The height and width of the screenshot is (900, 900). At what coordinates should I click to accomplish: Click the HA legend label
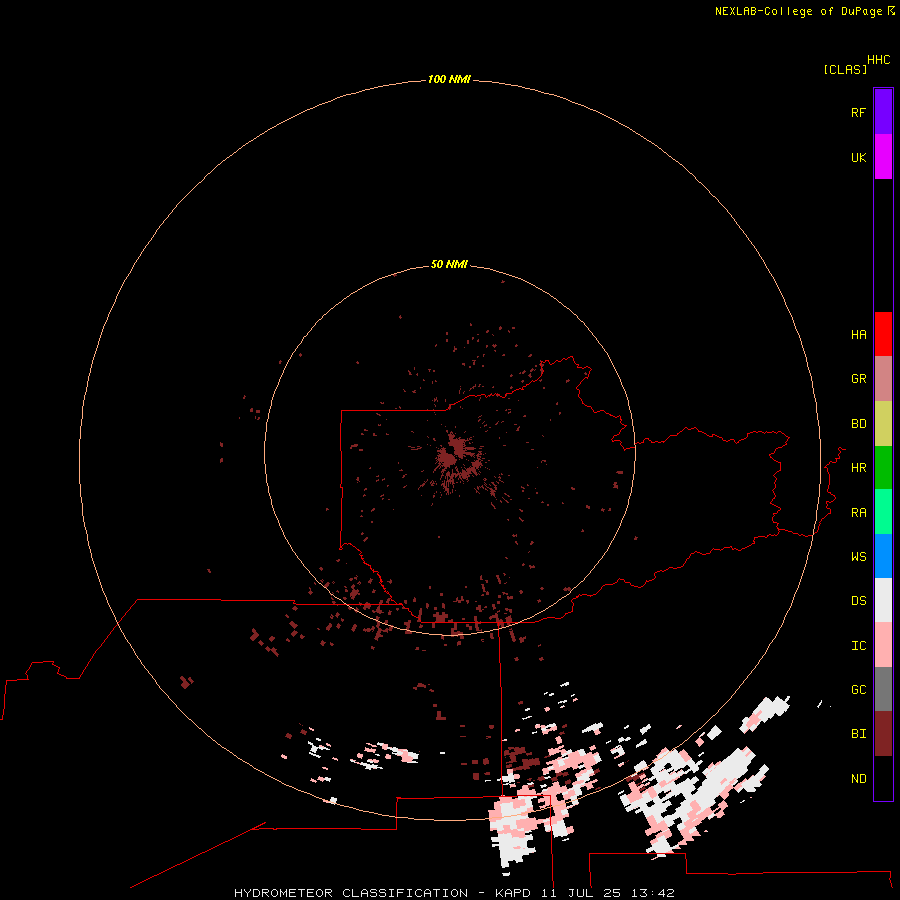click(858, 334)
